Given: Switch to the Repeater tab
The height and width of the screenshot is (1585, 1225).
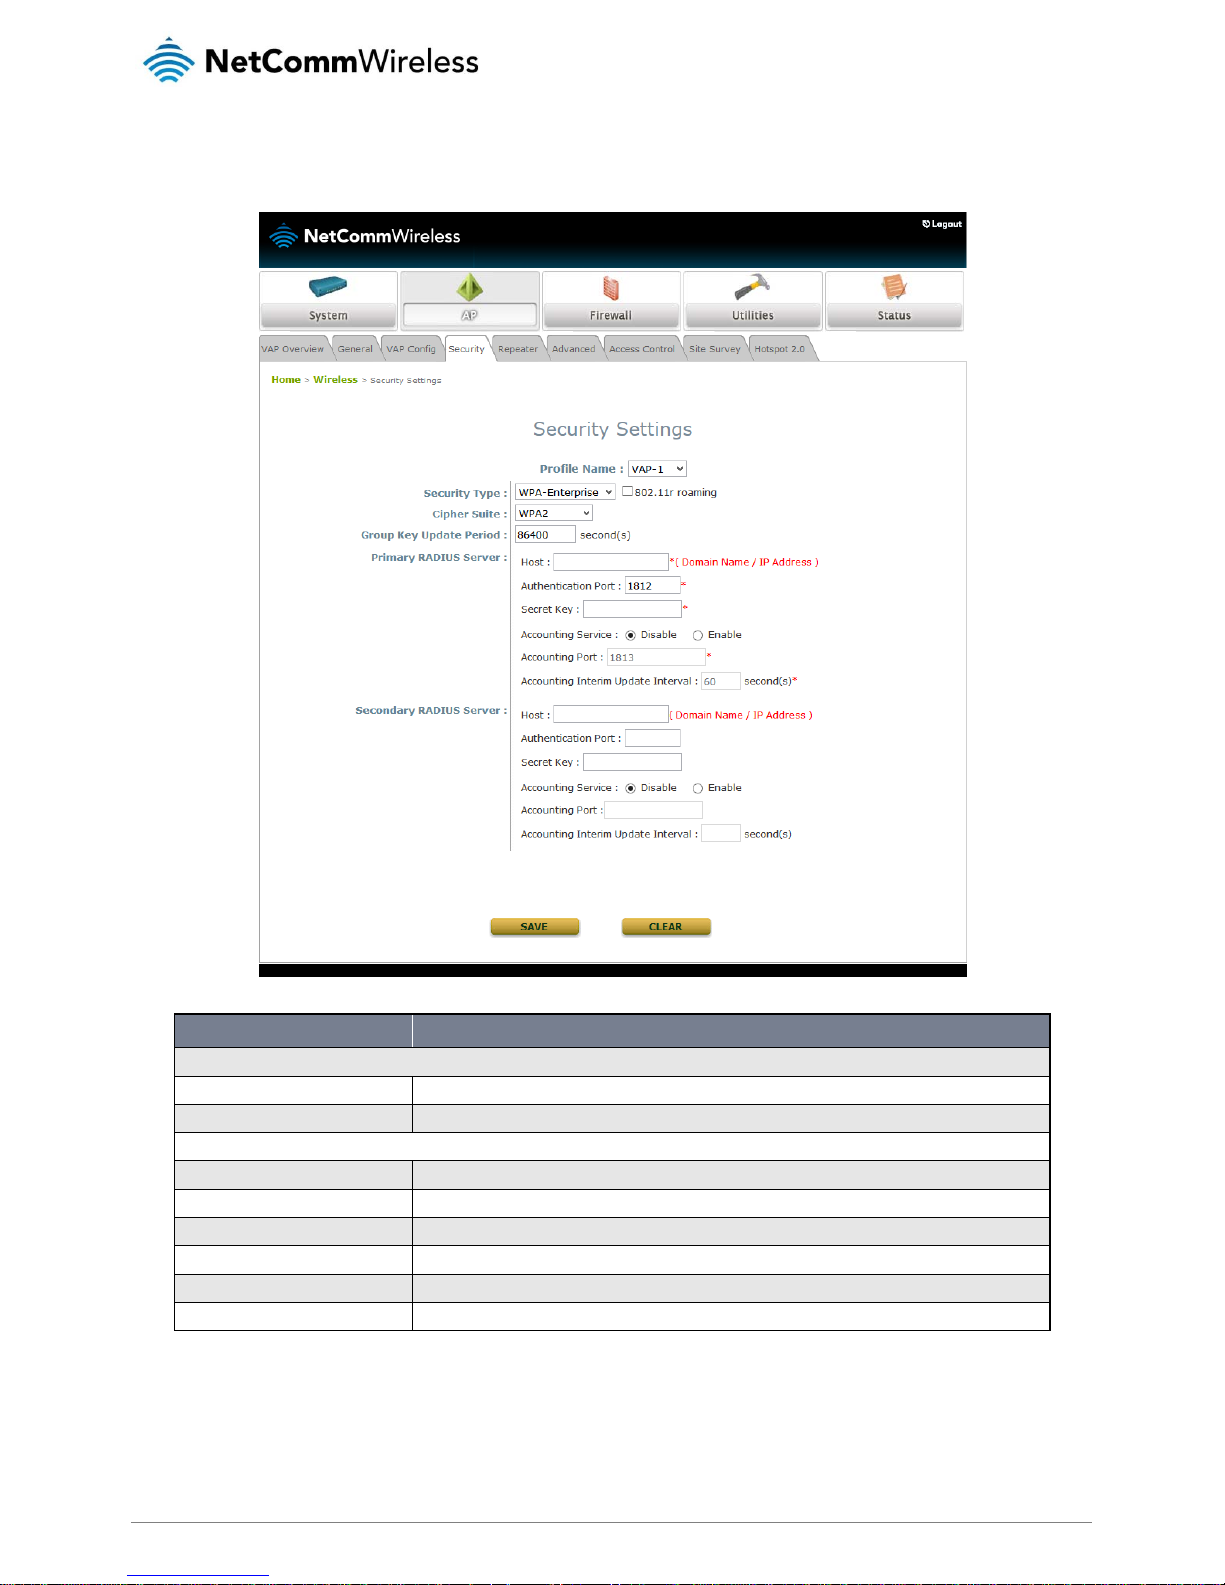Looking at the screenshot, I should point(518,349).
